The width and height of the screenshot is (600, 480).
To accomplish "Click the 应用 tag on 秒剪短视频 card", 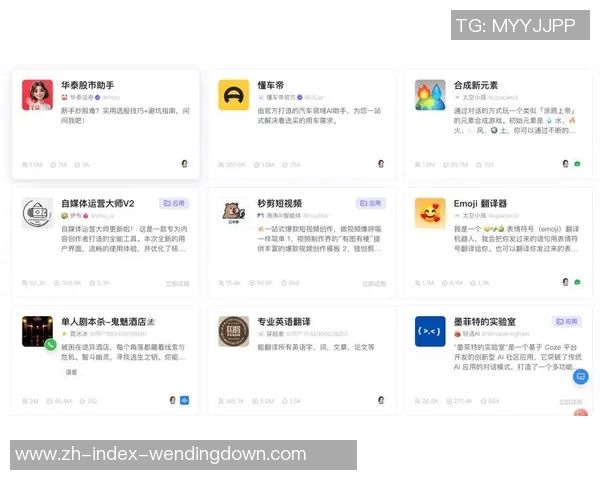I will click(x=370, y=203).
